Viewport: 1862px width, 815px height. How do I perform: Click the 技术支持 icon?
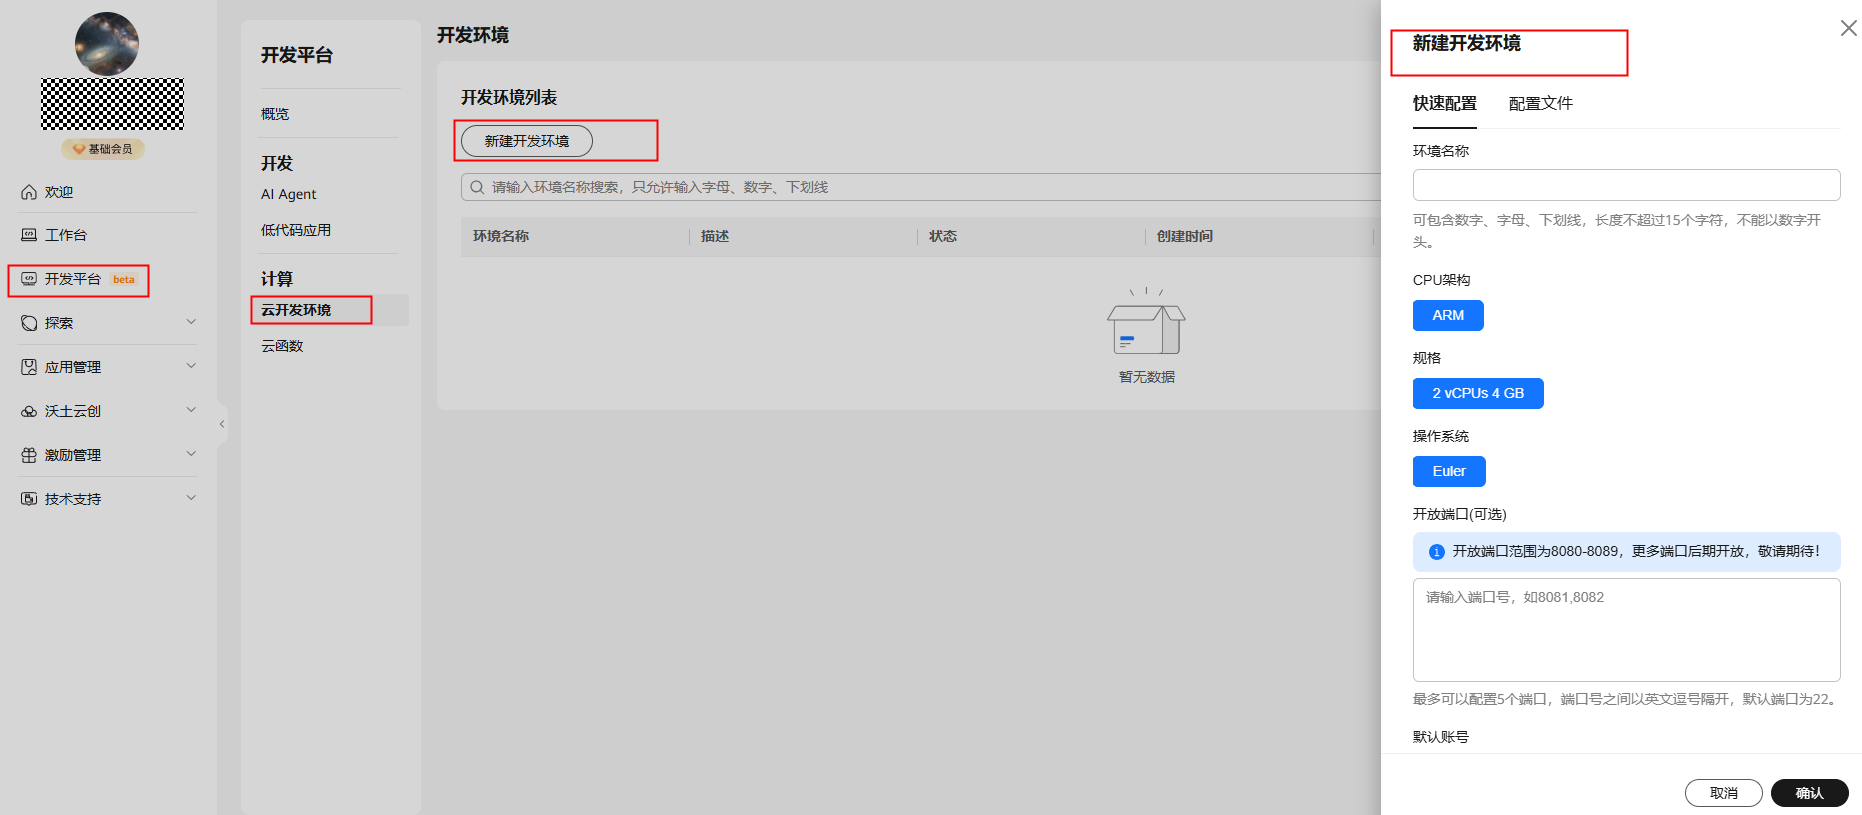point(29,499)
